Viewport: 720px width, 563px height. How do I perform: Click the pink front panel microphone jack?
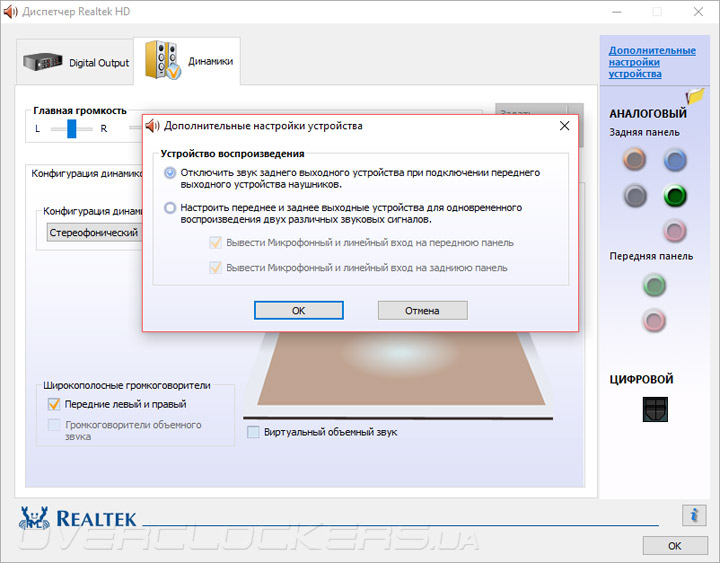tap(654, 321)
